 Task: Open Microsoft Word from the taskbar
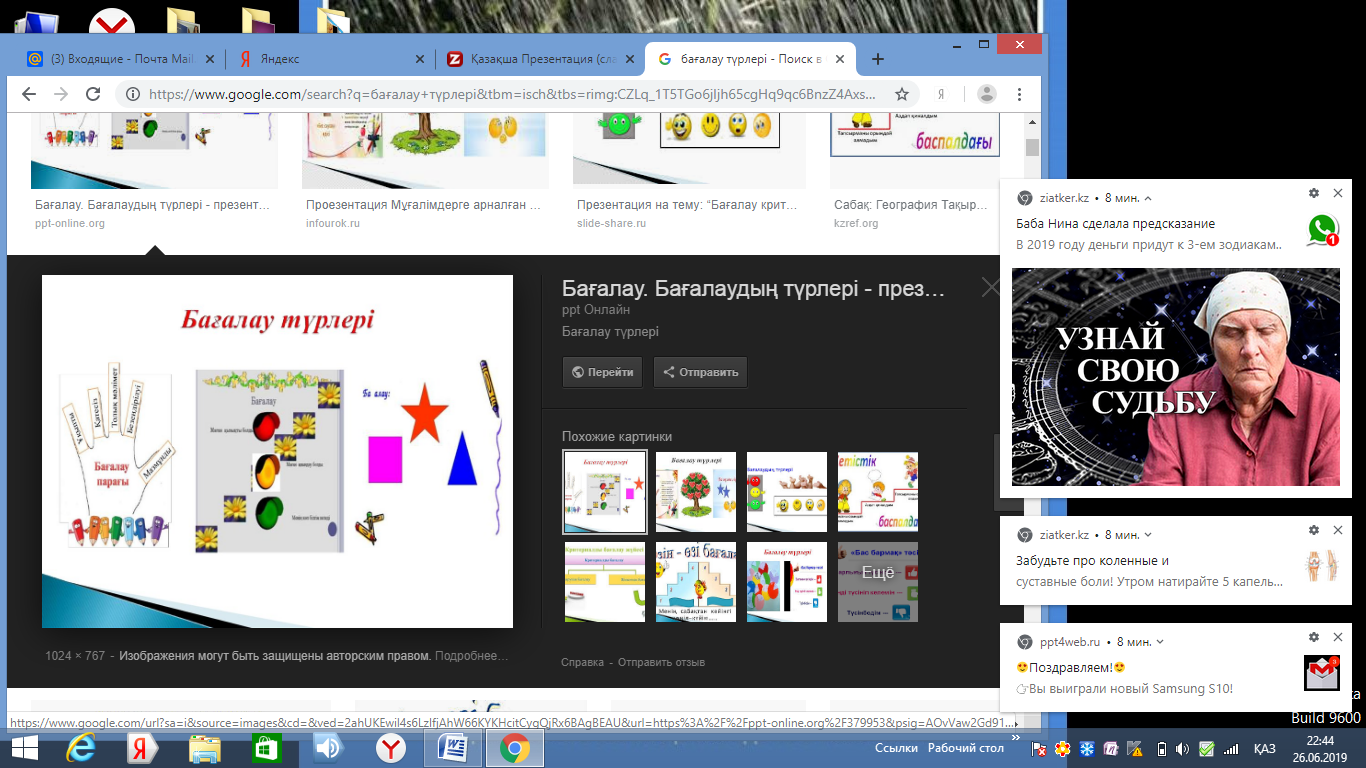click(x=453, y=748)
